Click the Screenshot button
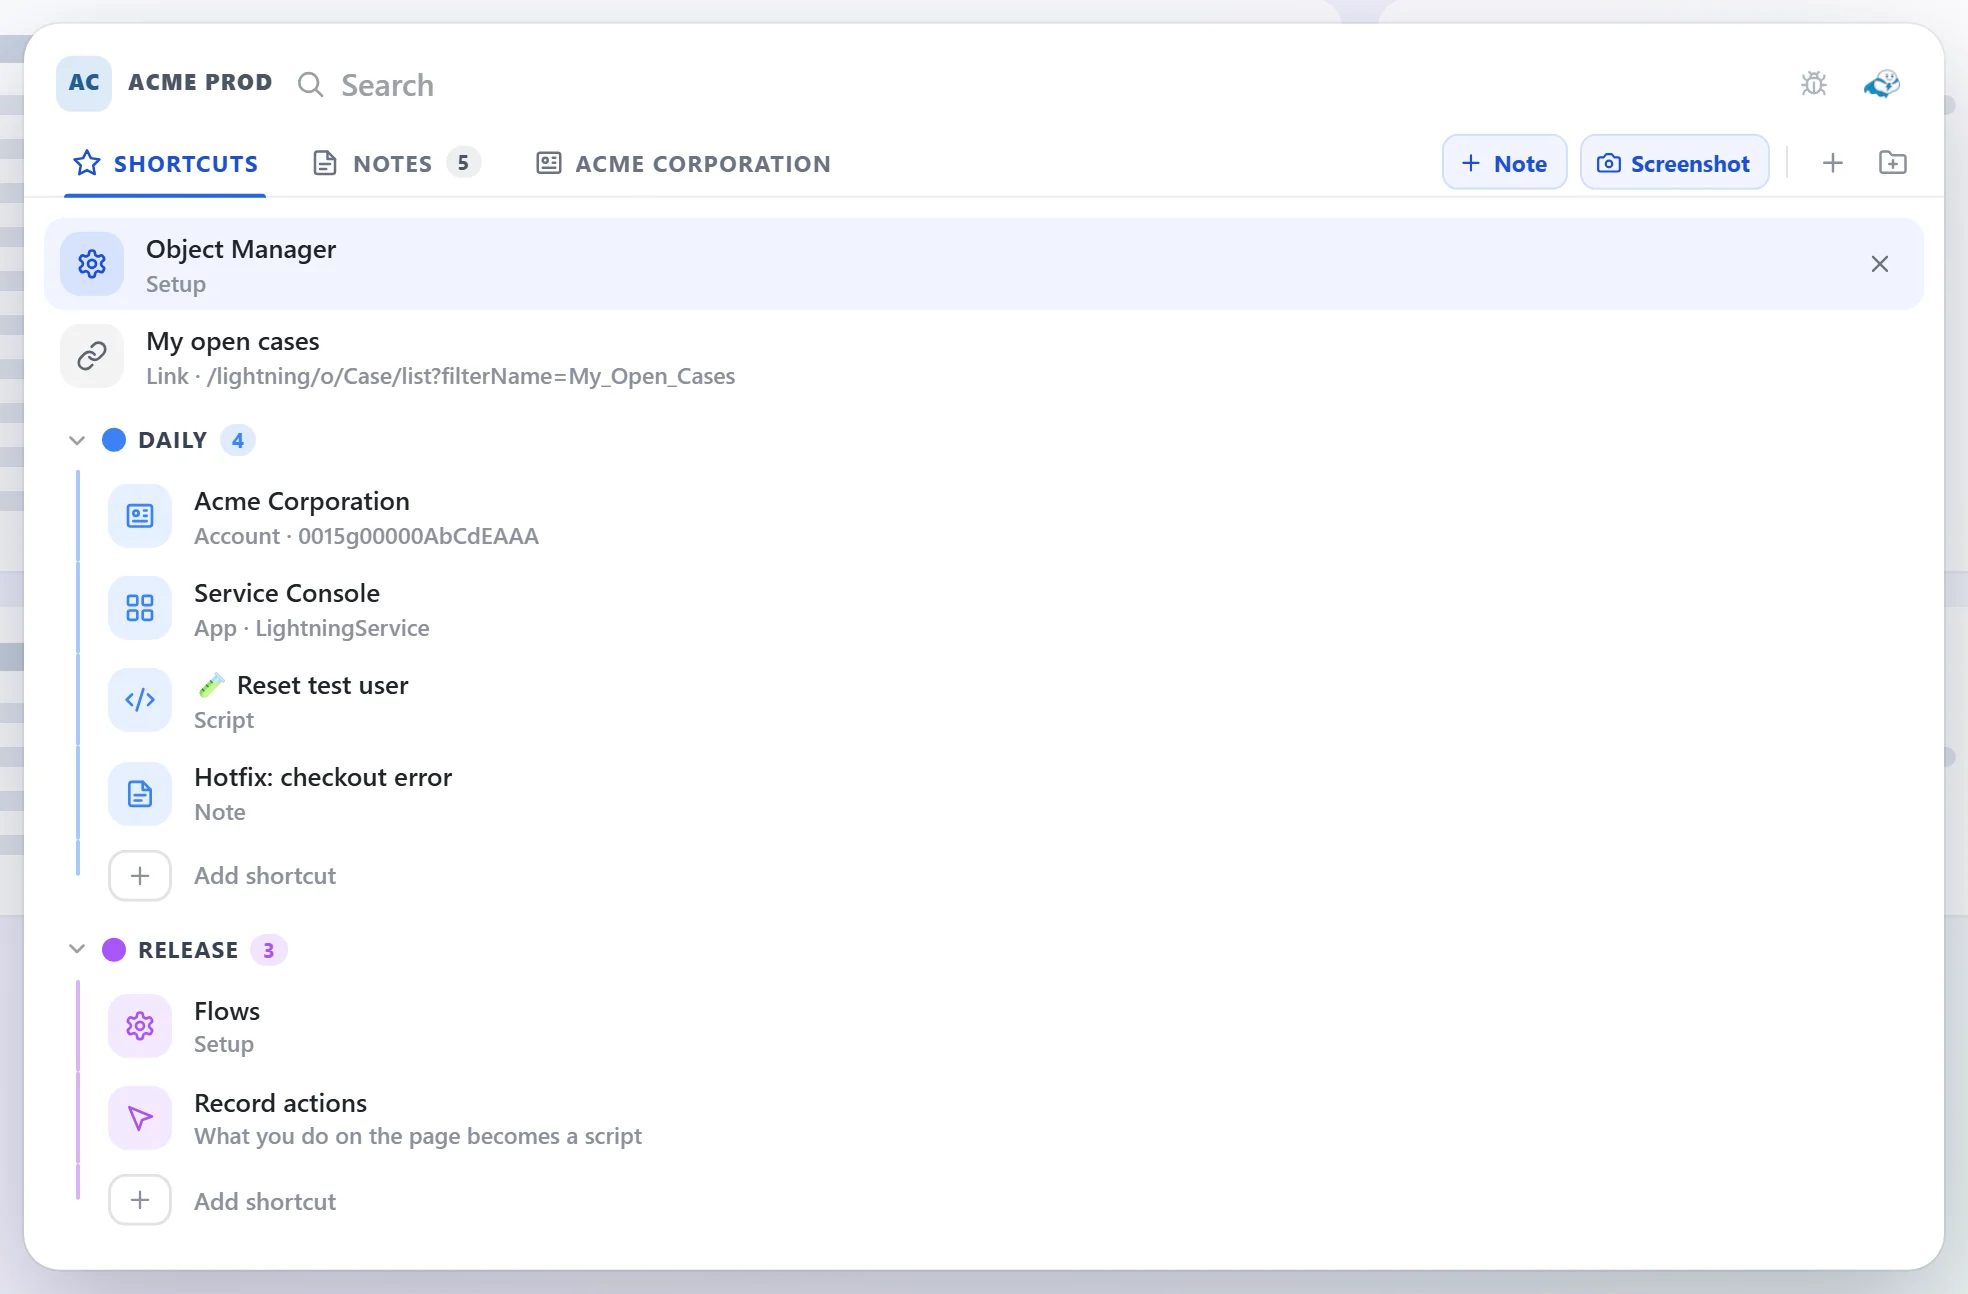1968x1294 pixels. pyautogui.click(x=1675, y=163)
